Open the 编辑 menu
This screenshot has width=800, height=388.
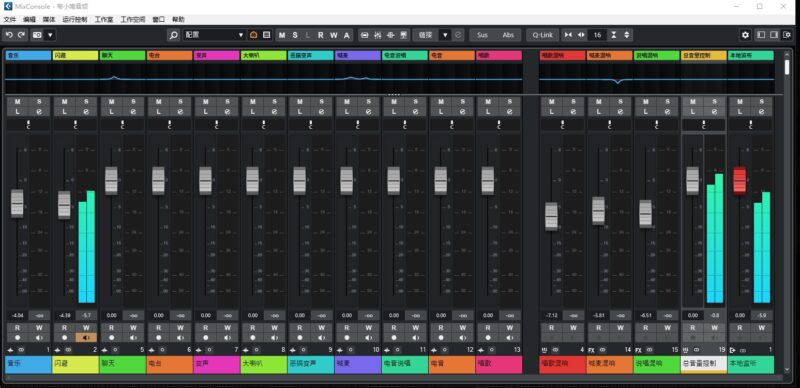29,19
